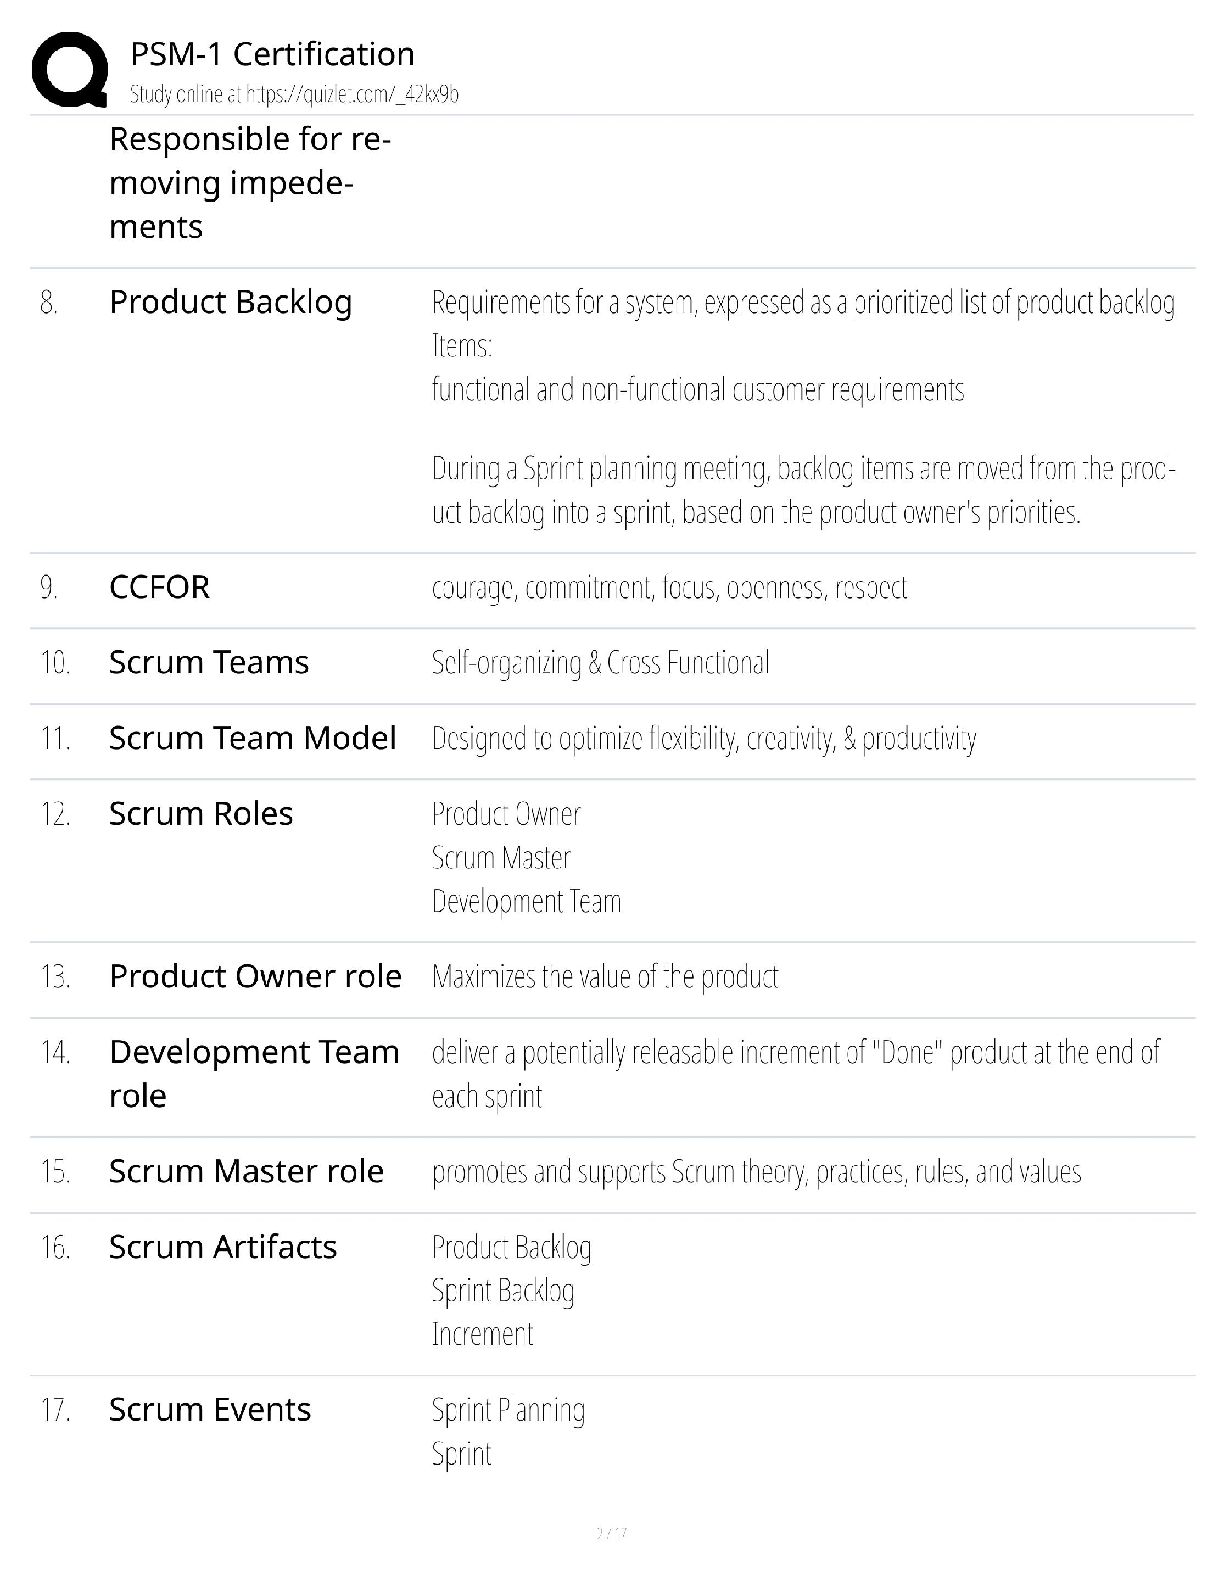This screenshot has height=1584, width=1224.
Task: Click the Product Owner role term
Action: coord(255,976)
